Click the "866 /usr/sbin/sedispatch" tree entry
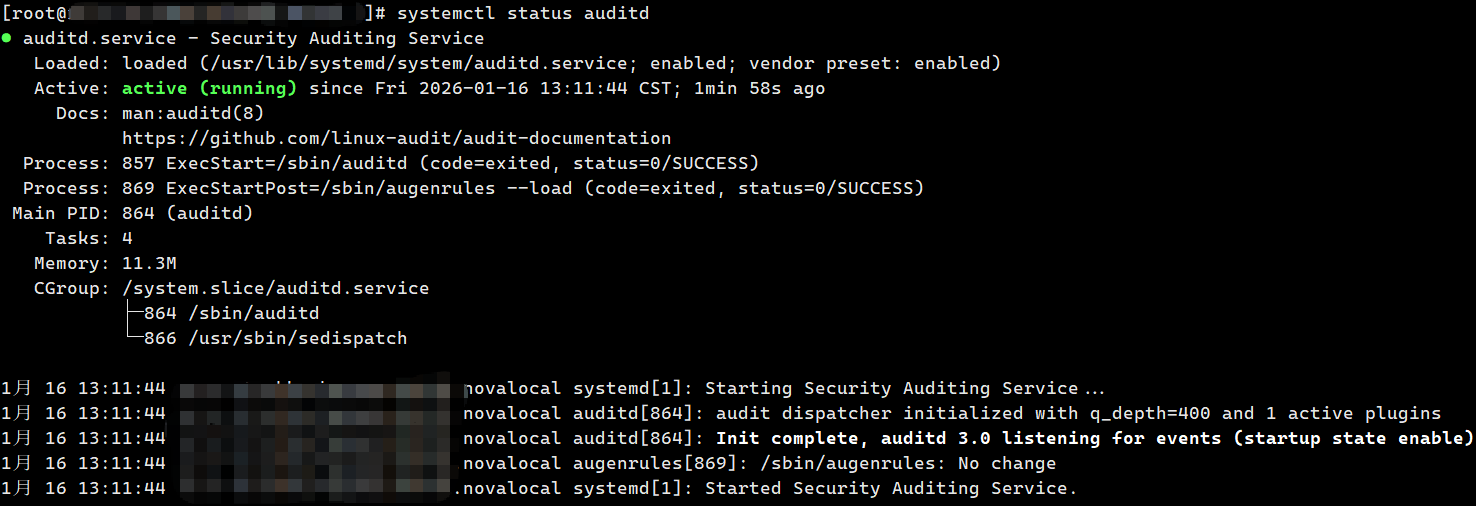 pyautogui.click(x=275, y=338)
